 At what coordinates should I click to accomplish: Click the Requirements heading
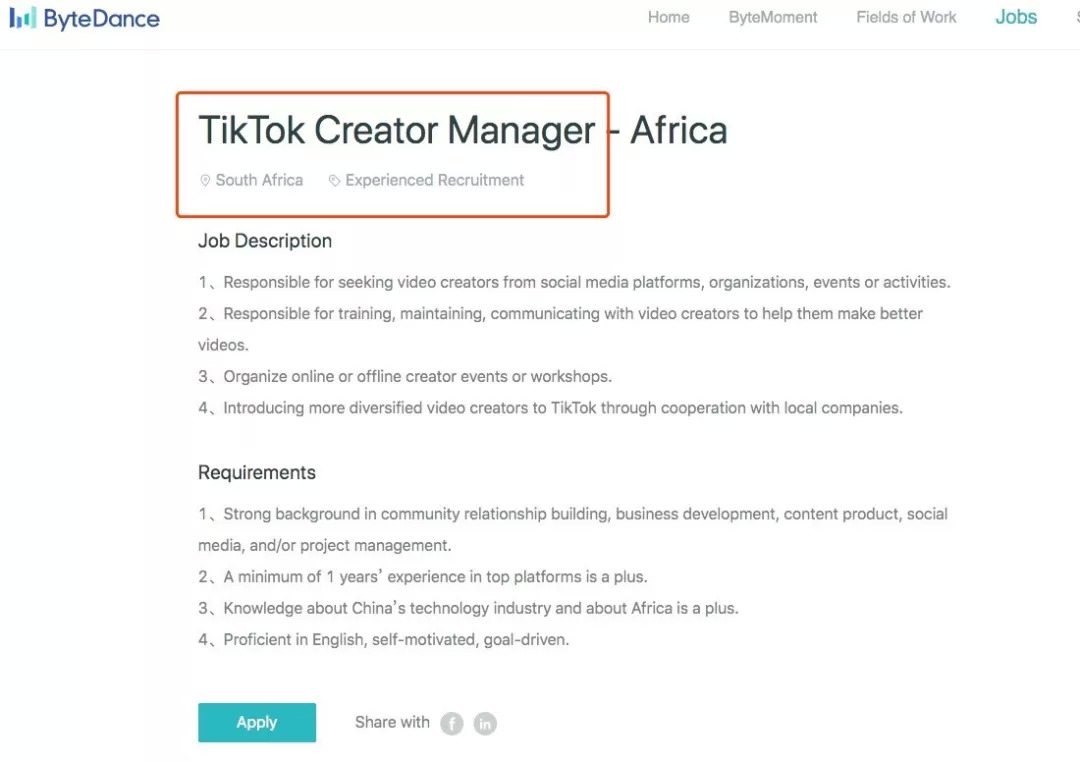click(x=257, y=473)
